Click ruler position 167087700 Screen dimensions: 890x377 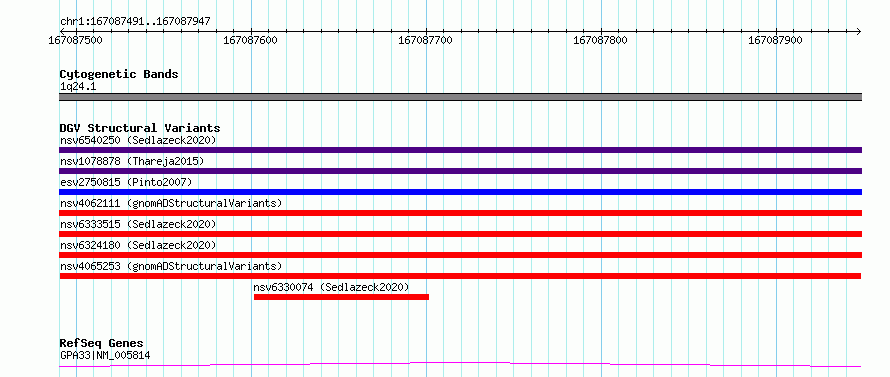(x=426, y=40)
